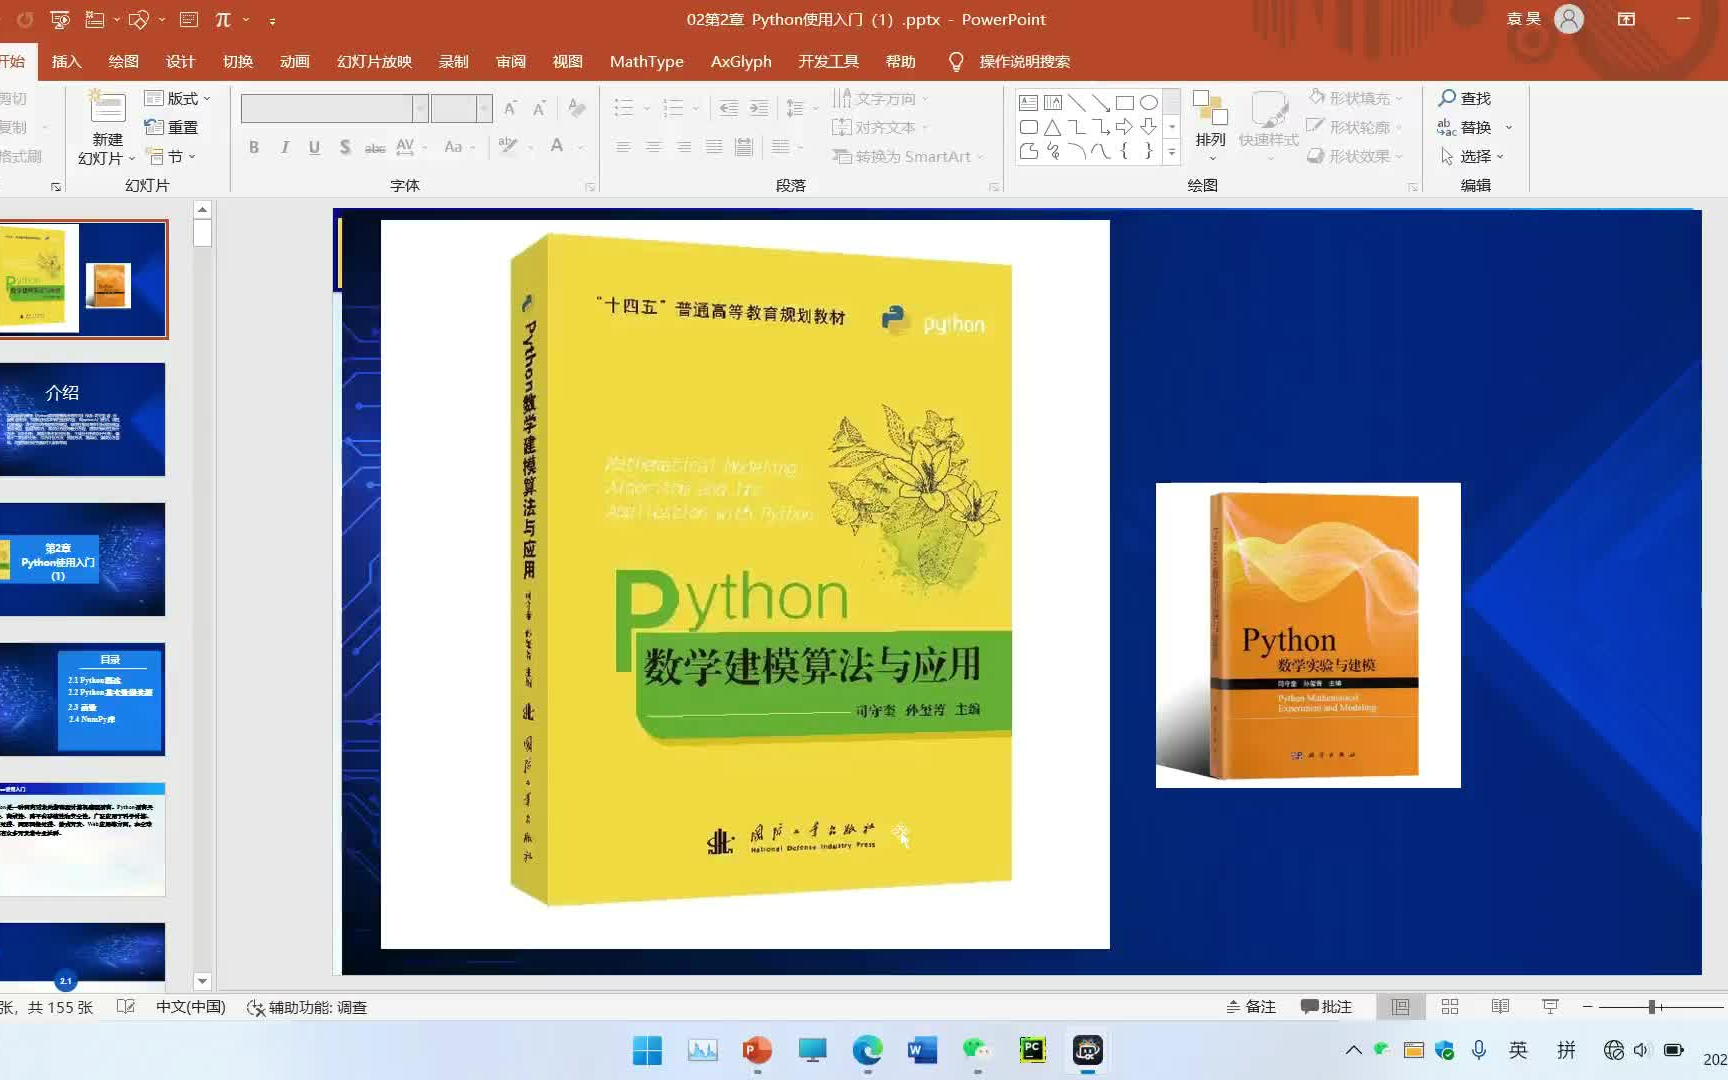Click the pi equation icon in the title bar

point(223,19)
